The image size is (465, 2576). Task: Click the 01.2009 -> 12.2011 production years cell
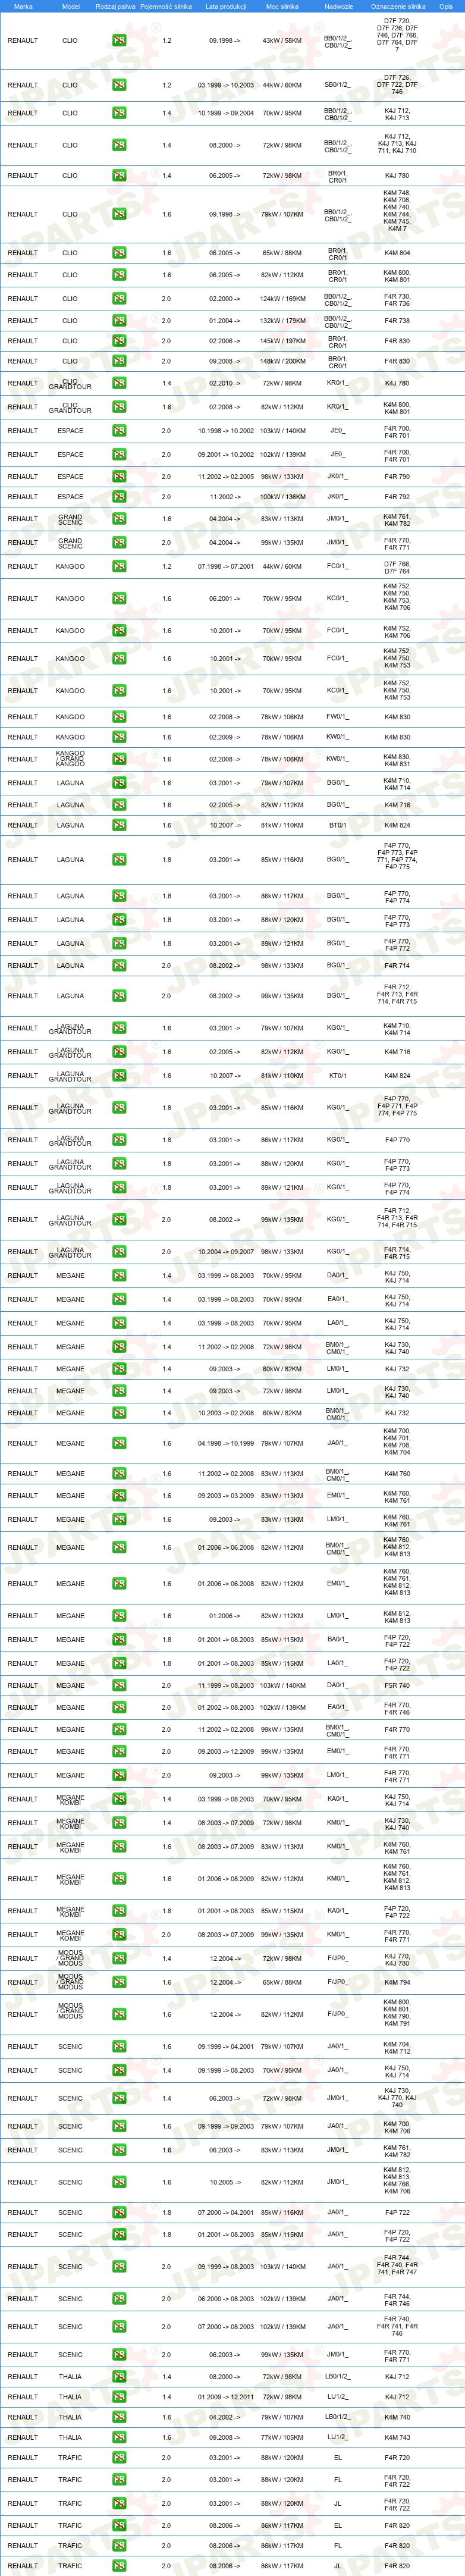point(225,2397)
